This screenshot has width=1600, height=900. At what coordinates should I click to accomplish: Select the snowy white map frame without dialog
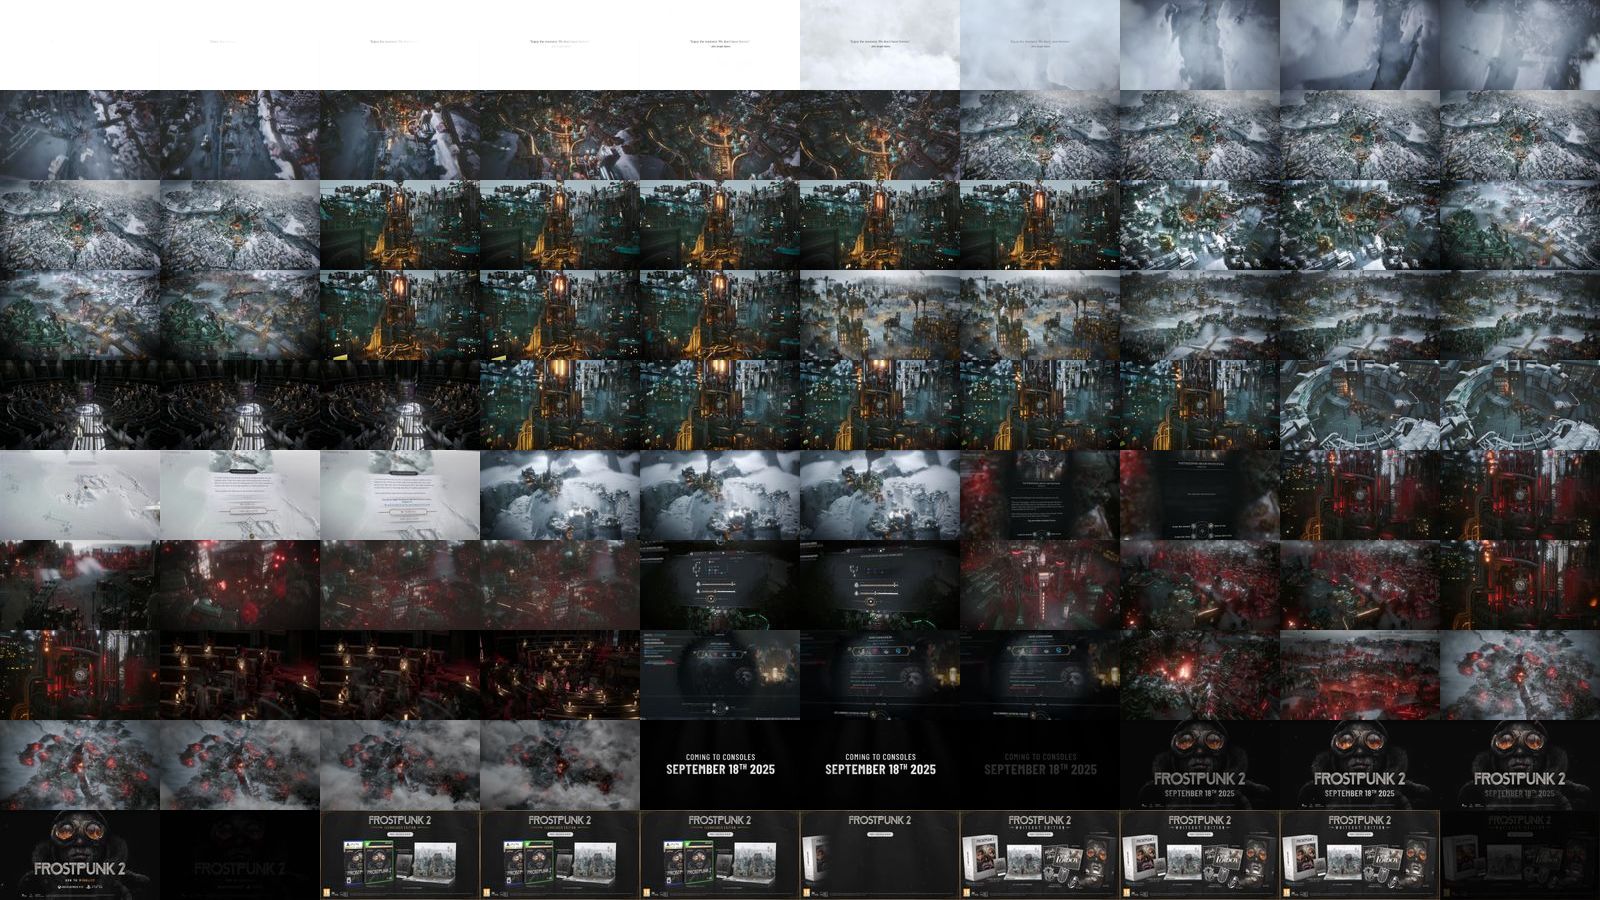click(80, 495)
